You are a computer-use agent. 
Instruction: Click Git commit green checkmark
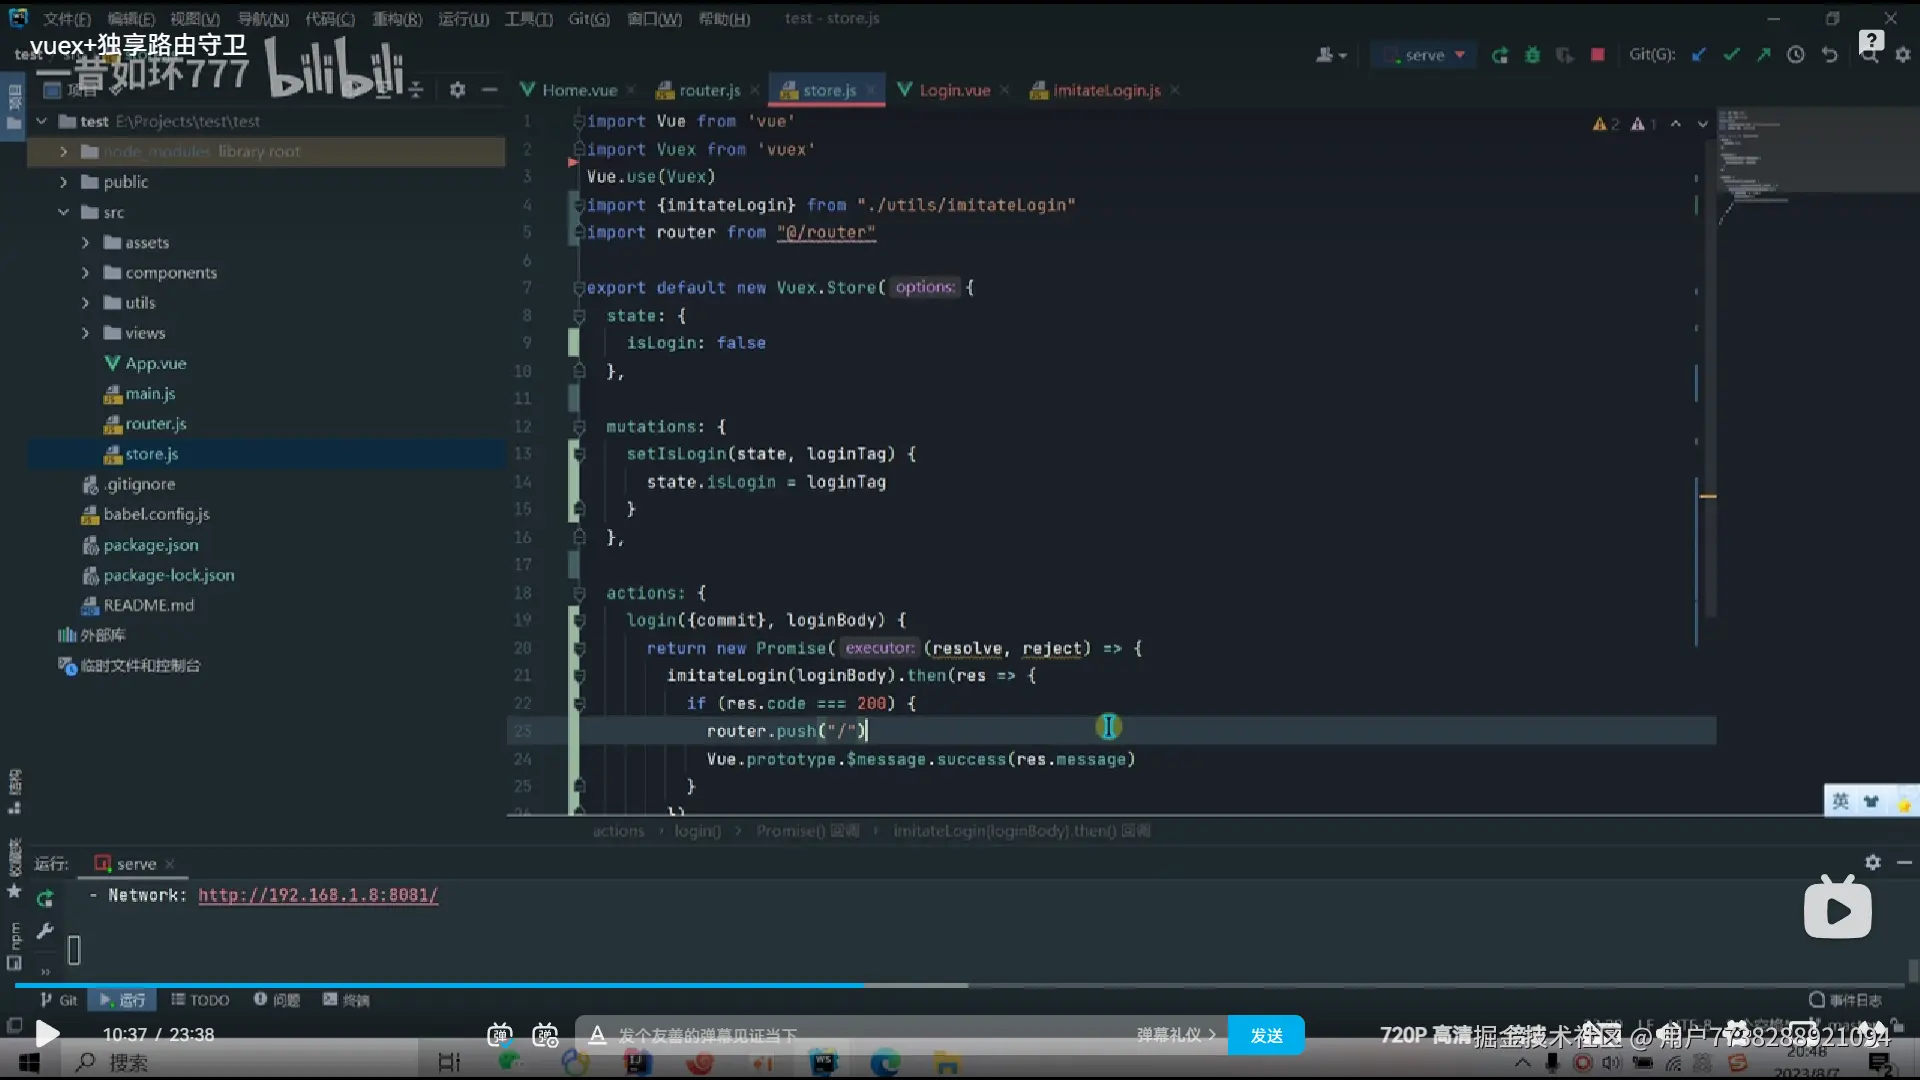tap(1731, 55)
